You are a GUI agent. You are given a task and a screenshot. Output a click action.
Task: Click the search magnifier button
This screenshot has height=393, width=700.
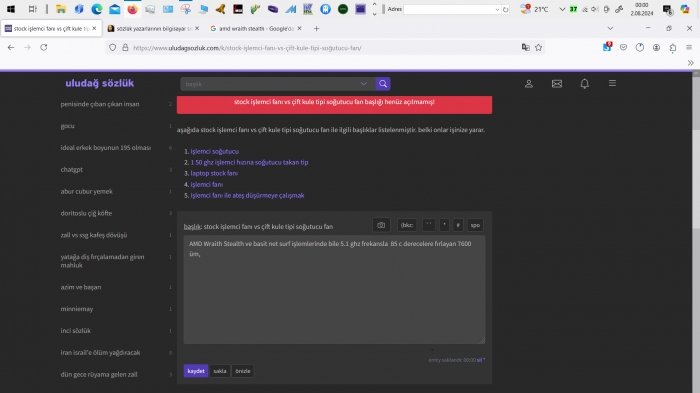(383, 84)
